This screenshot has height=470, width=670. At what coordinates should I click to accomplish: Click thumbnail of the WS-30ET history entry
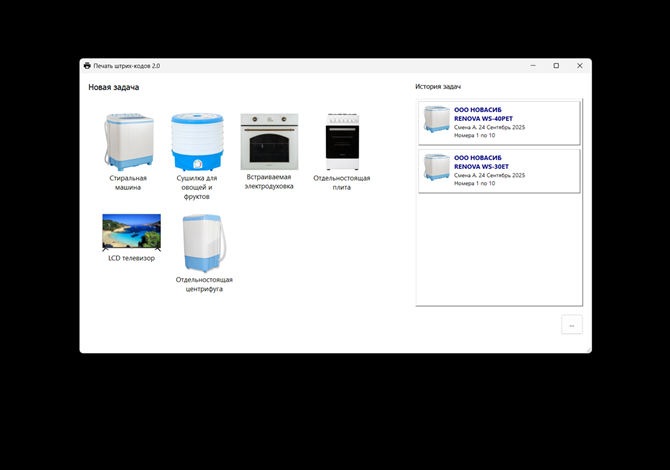(436, 167)
